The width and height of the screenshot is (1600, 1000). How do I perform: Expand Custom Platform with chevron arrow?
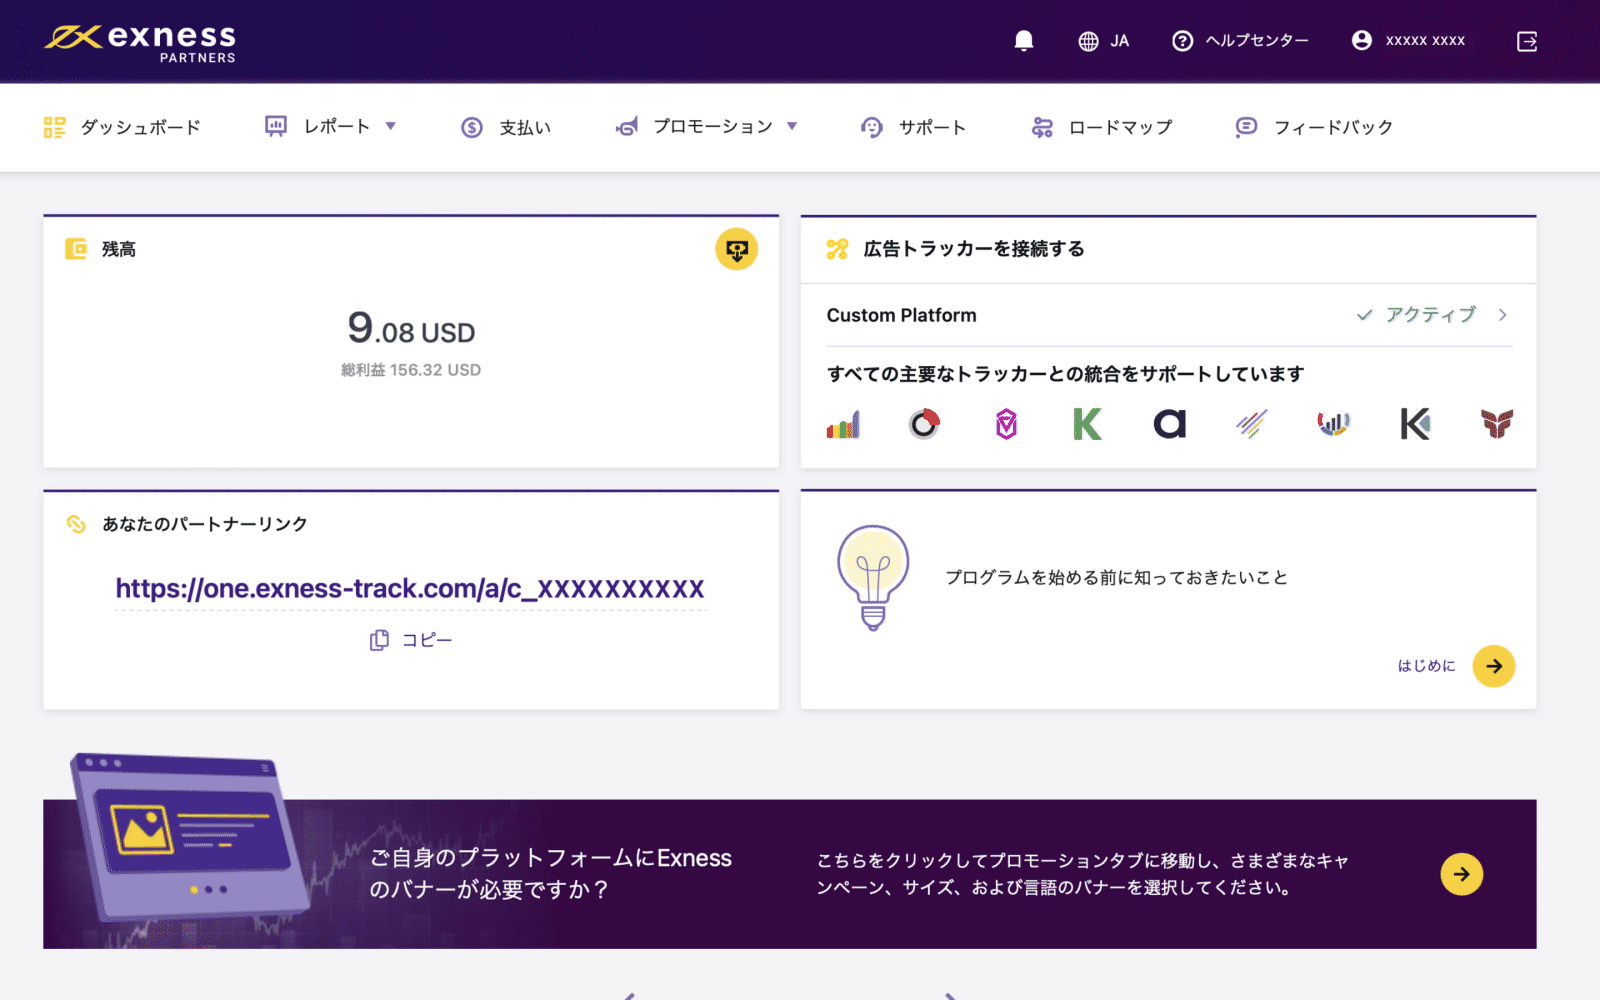tap(1502, 315)
